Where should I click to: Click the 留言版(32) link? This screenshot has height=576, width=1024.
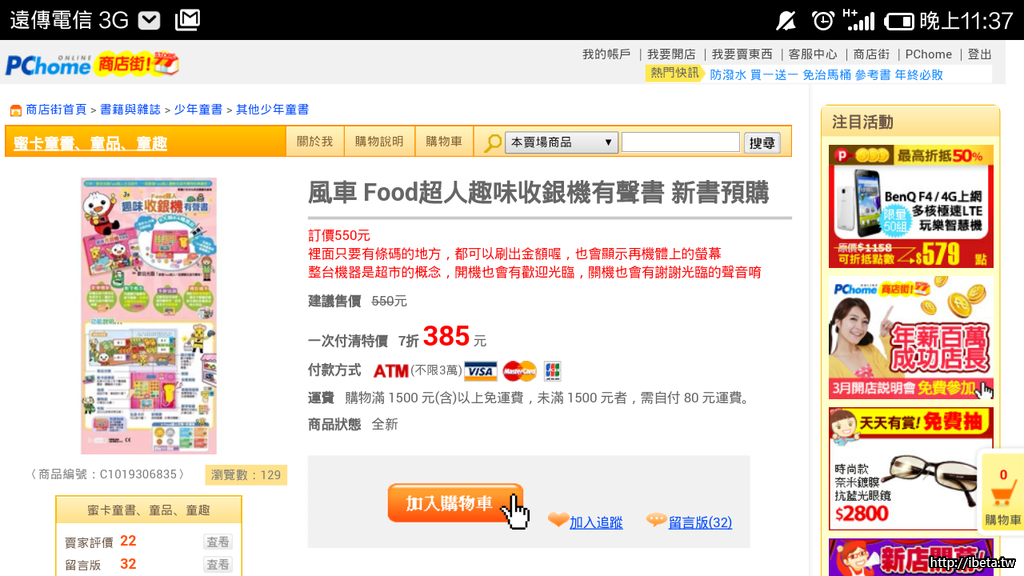click(700, 522)
